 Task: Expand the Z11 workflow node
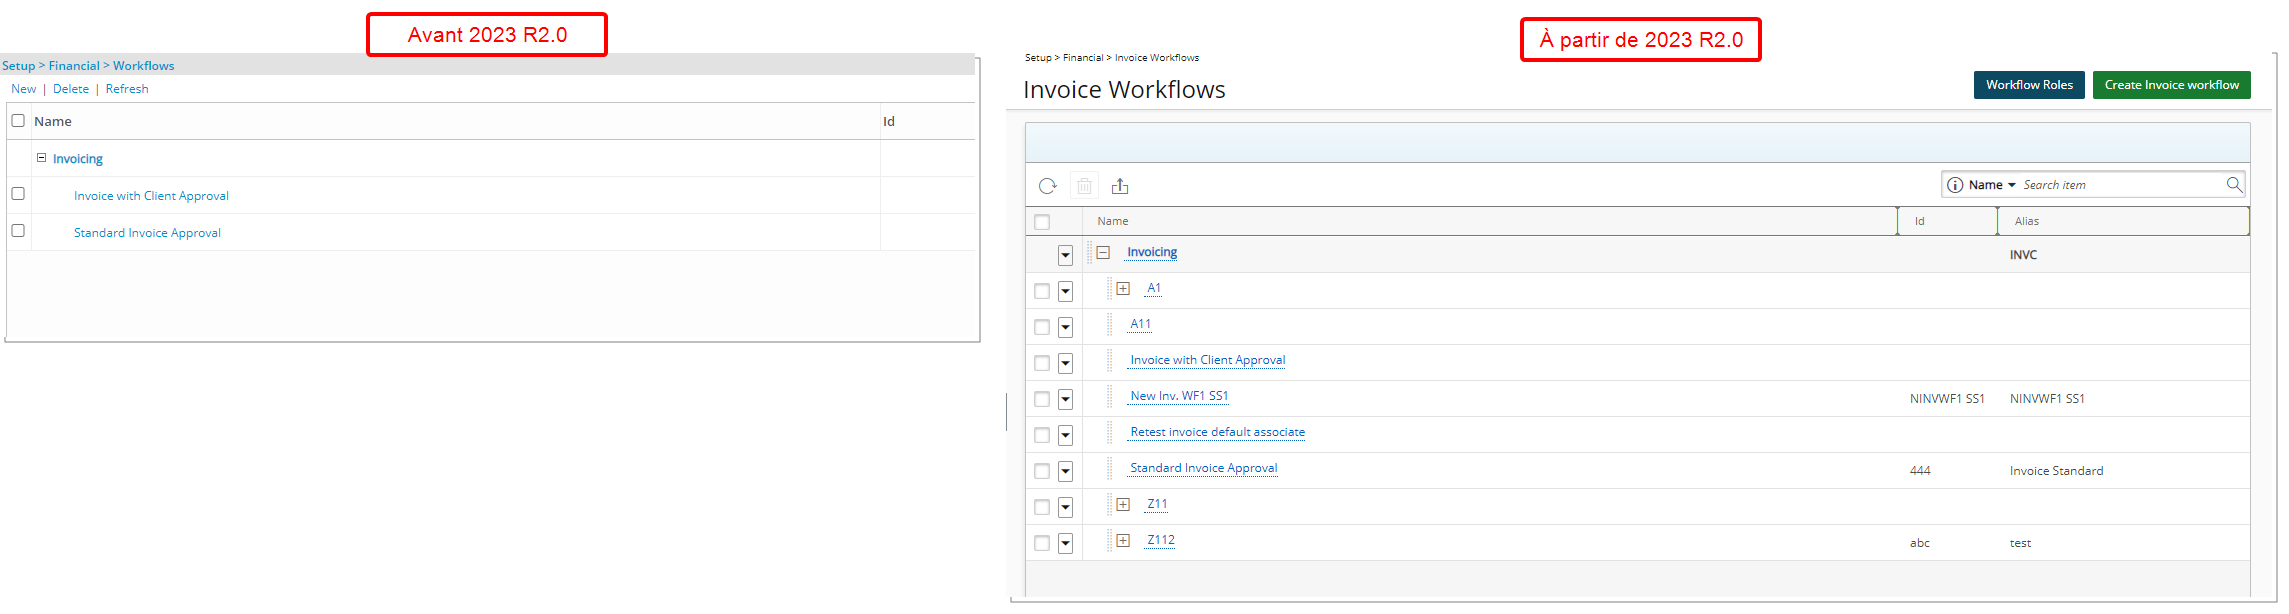click(1123, 504)
